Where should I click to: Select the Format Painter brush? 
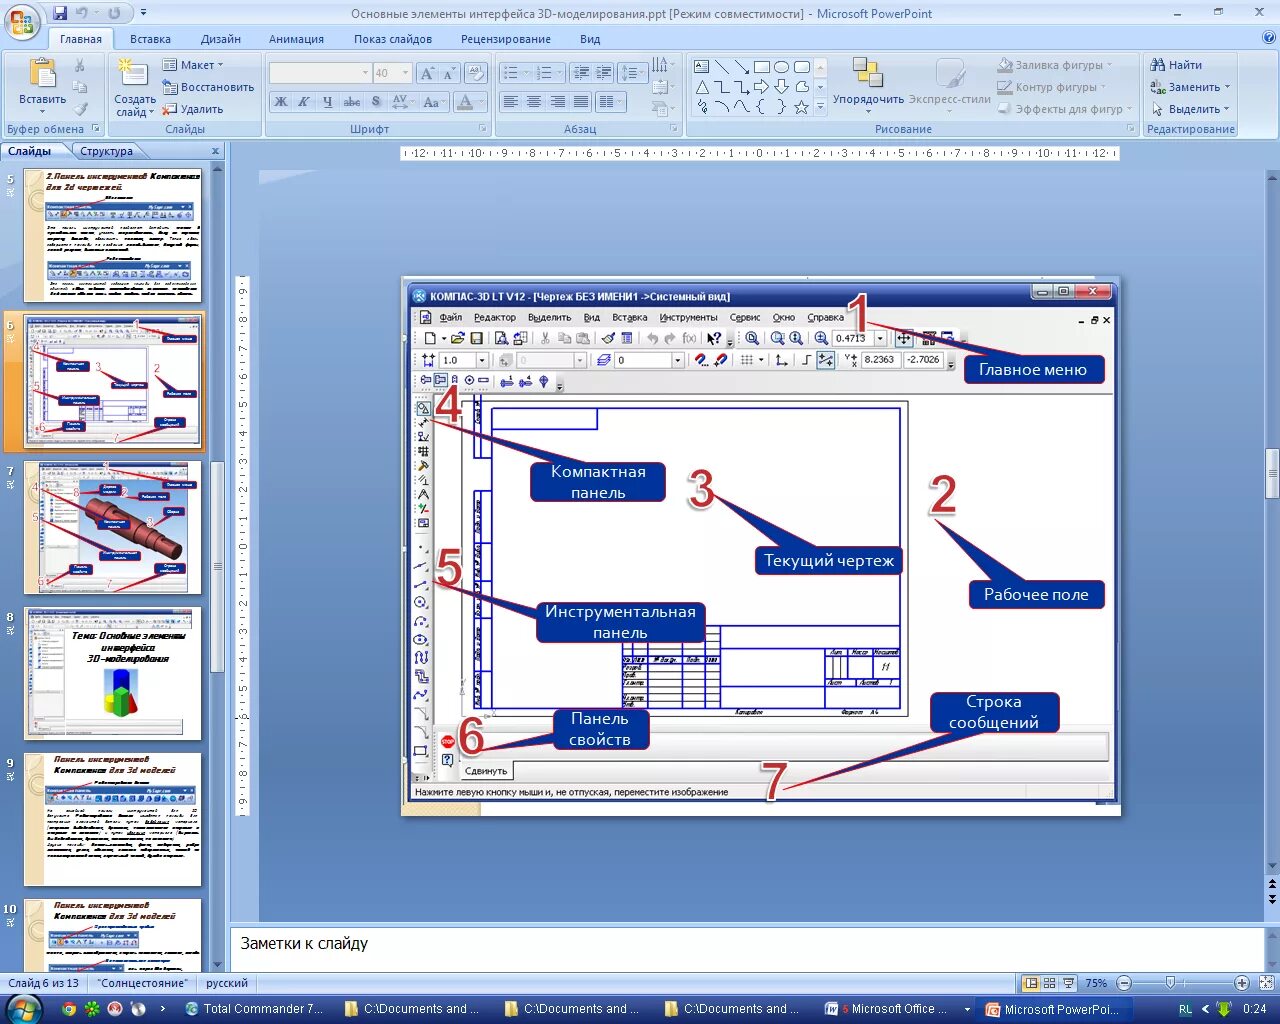(x=80, y=109)
